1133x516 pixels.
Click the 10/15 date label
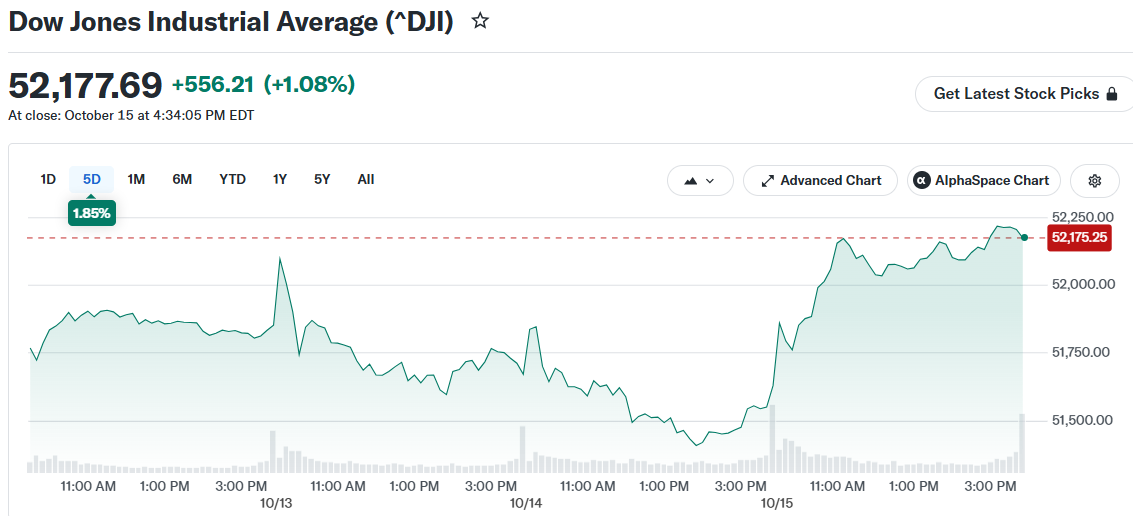pyautogui.click(x=778, y=502)
